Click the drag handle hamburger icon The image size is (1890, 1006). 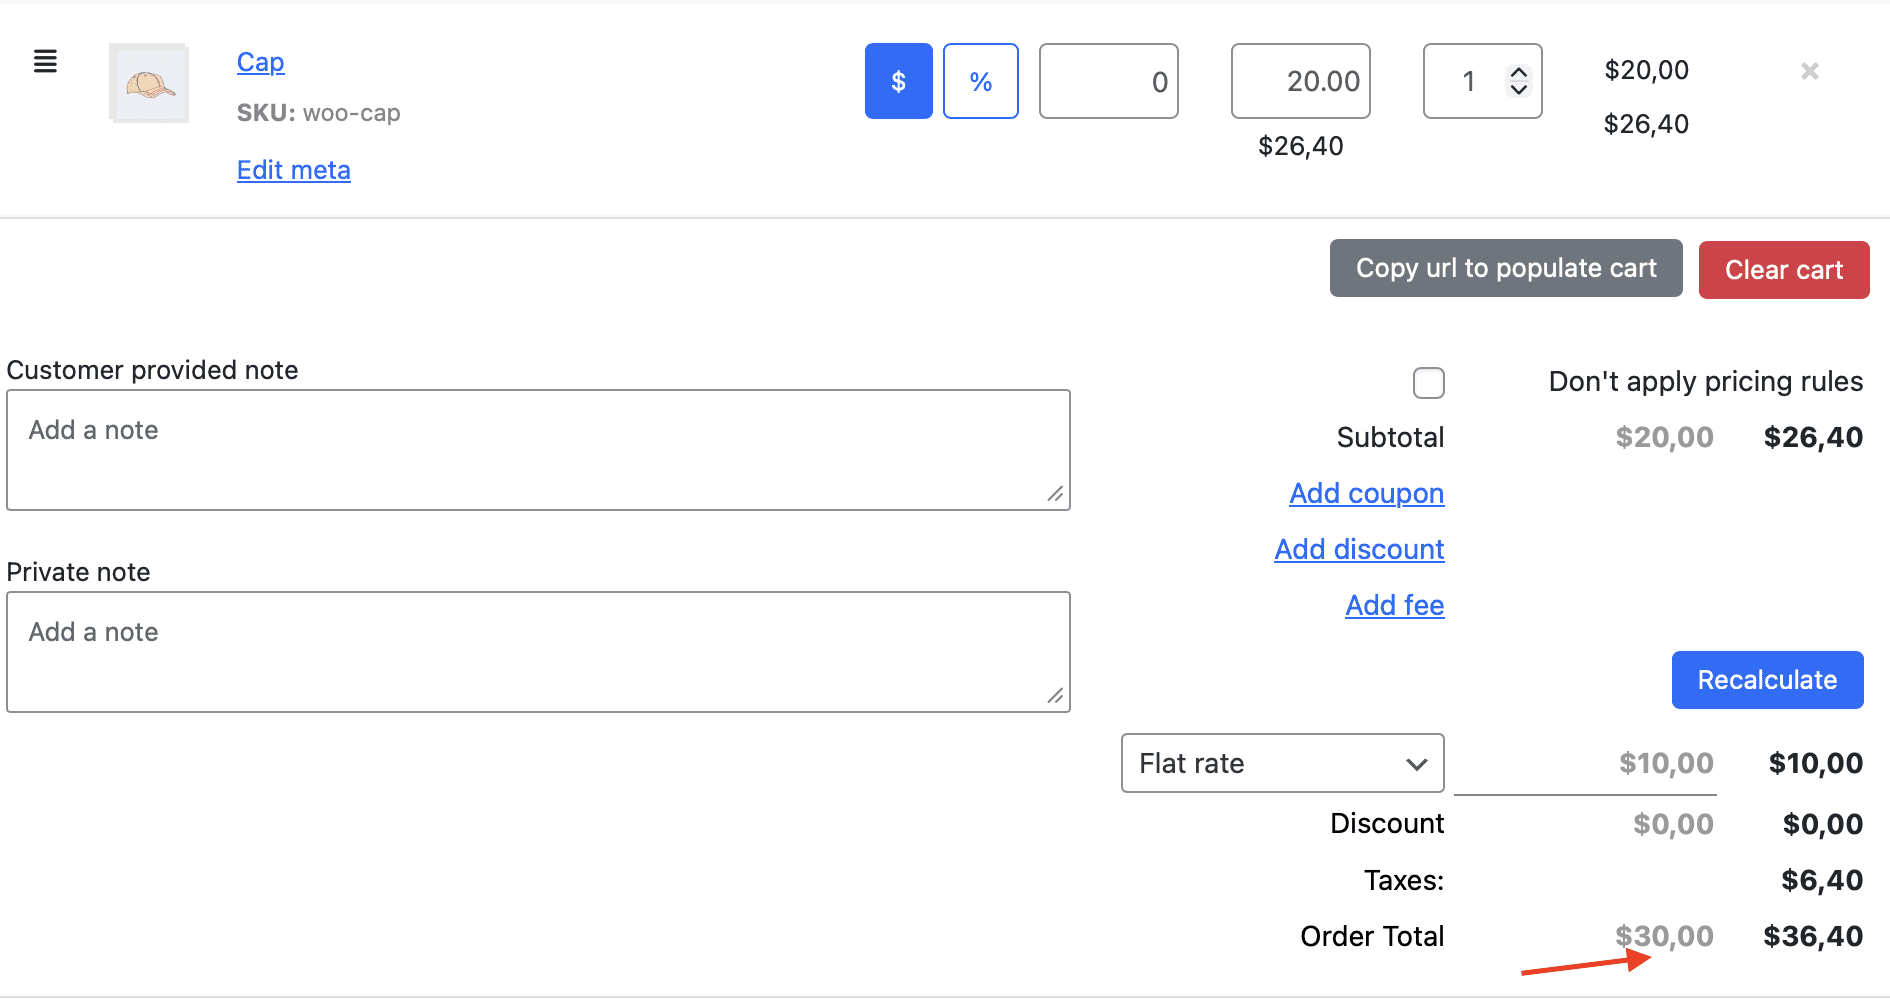tap(45, 61)
